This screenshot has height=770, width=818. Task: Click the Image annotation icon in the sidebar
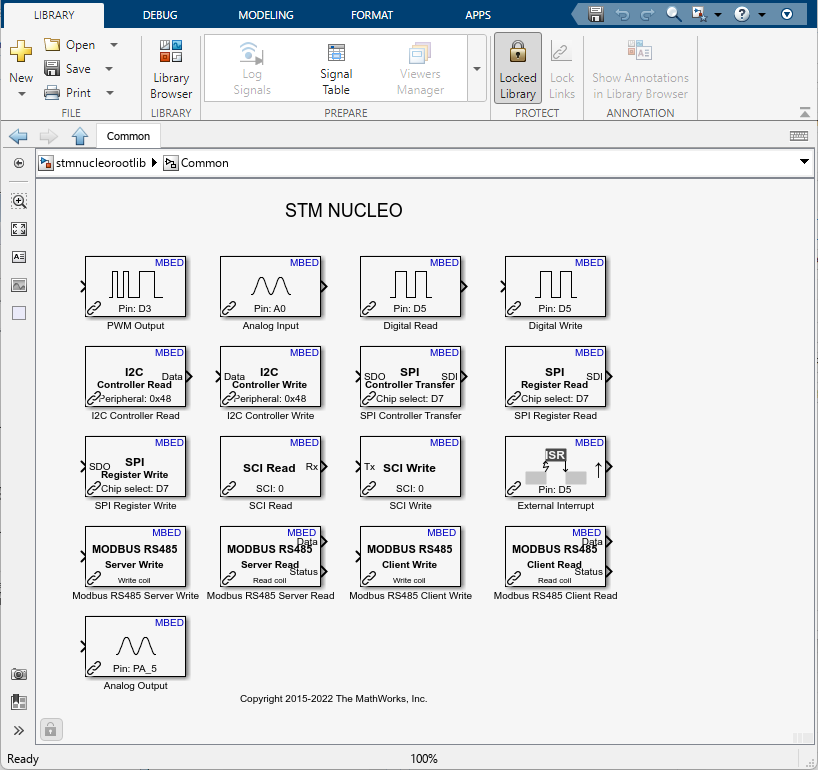point(19,284)
